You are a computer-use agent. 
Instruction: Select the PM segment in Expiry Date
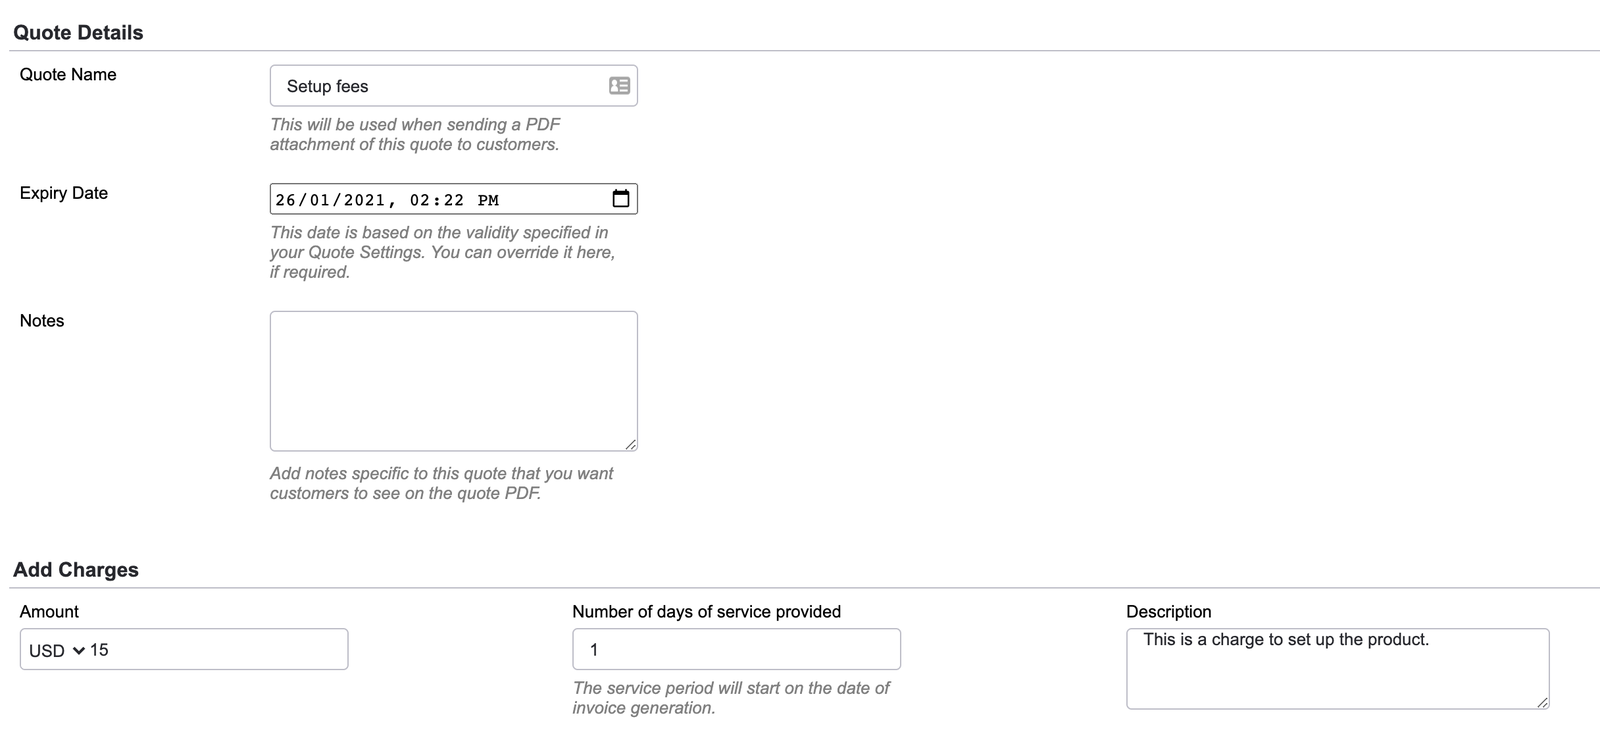tap(488, 200)
